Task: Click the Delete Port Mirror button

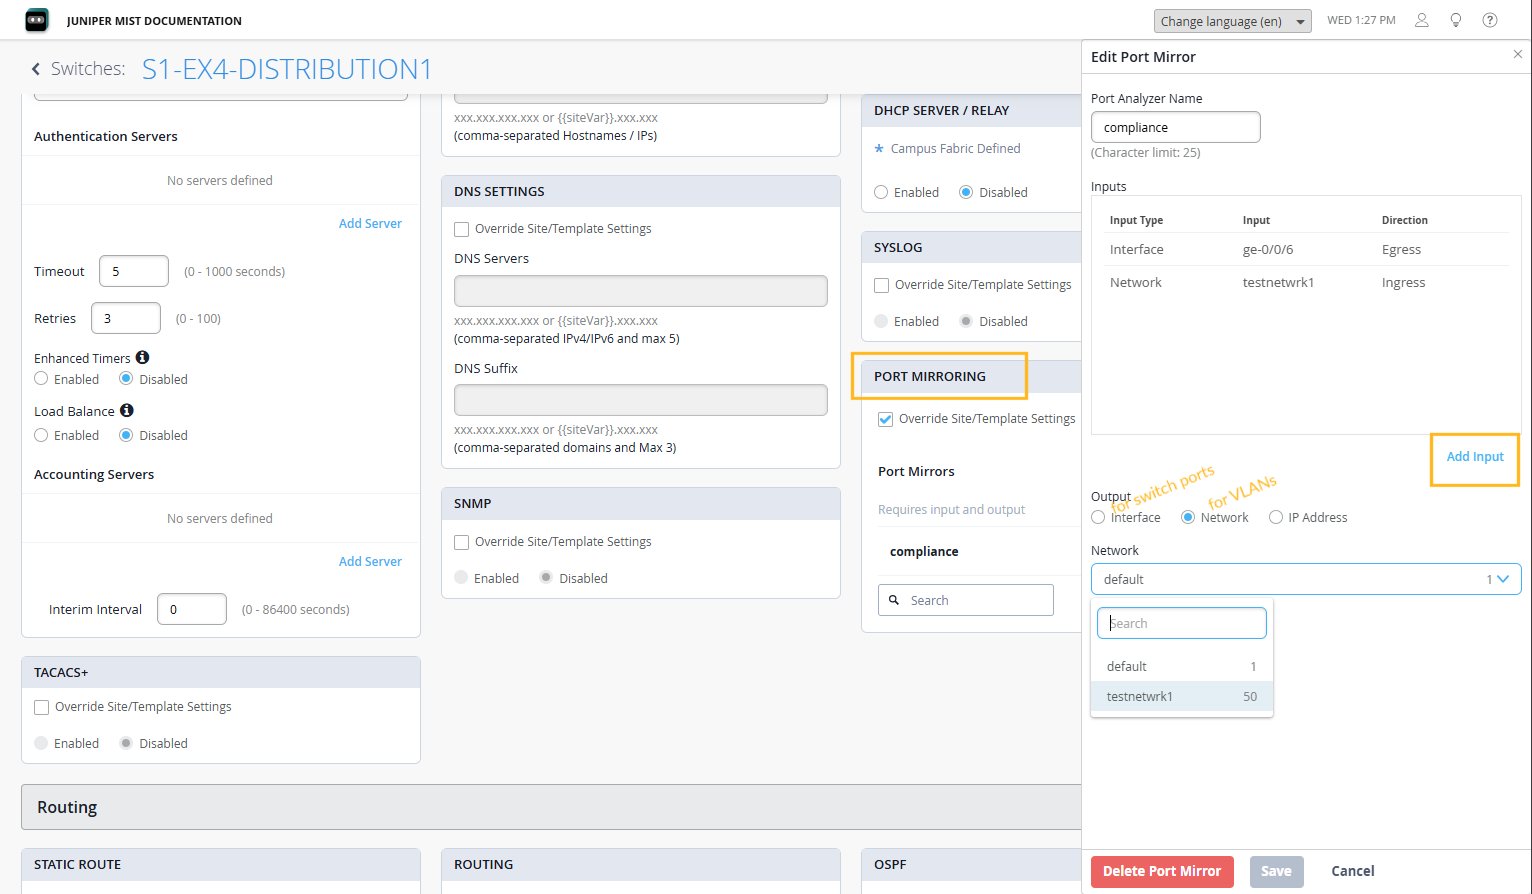Action: [1161, 871]
